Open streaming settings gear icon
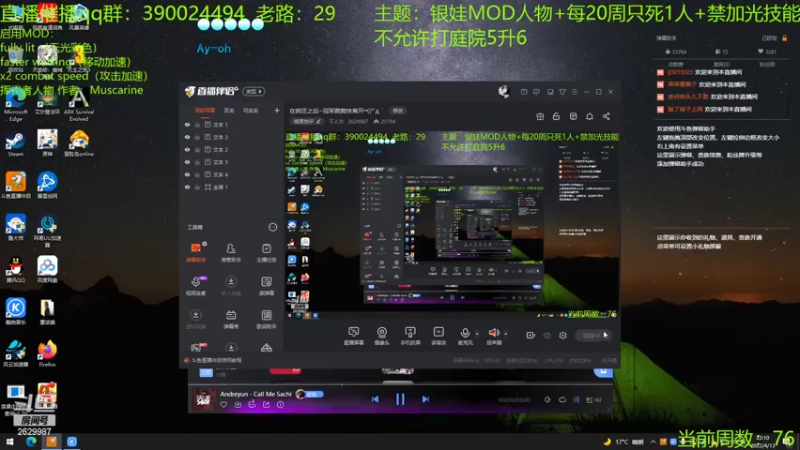 pos(563,335)
